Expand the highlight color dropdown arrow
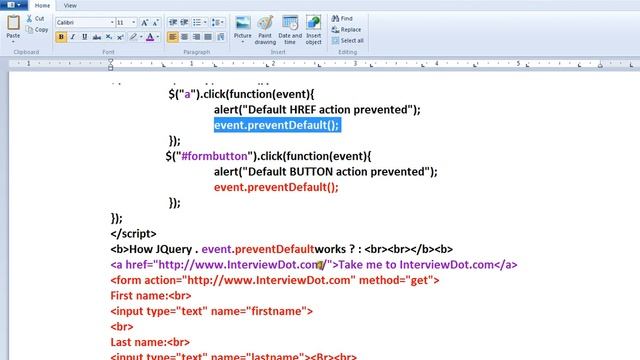 coord(141,37)
